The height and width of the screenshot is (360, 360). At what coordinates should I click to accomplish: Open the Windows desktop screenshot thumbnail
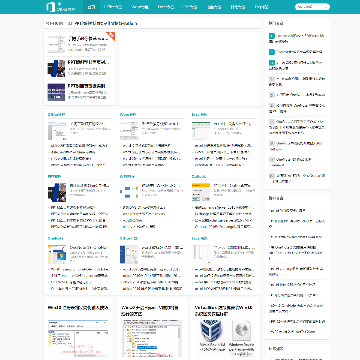57,254
